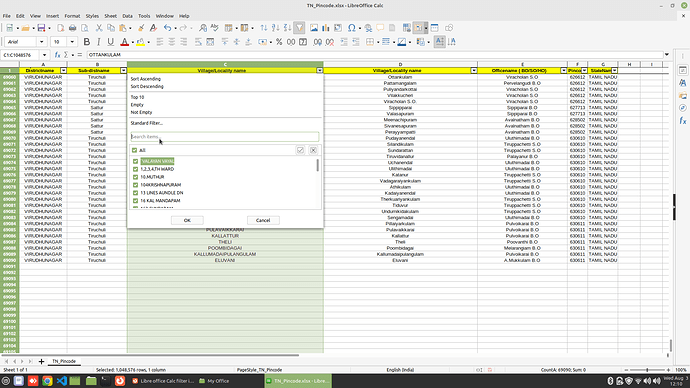Image resolution: width=690 pixels, height=388 pixels.
Task: Click the Cancel button in filter popup
Action: (263, 220)
